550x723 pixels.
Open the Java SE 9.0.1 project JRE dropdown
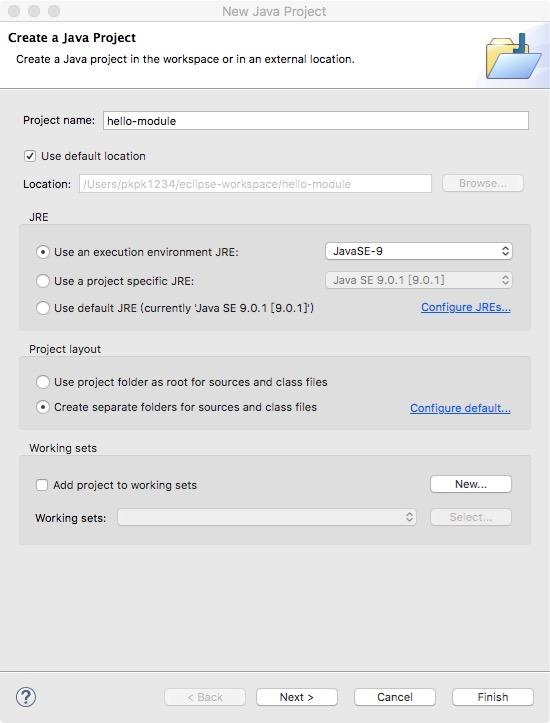[419, 280]
